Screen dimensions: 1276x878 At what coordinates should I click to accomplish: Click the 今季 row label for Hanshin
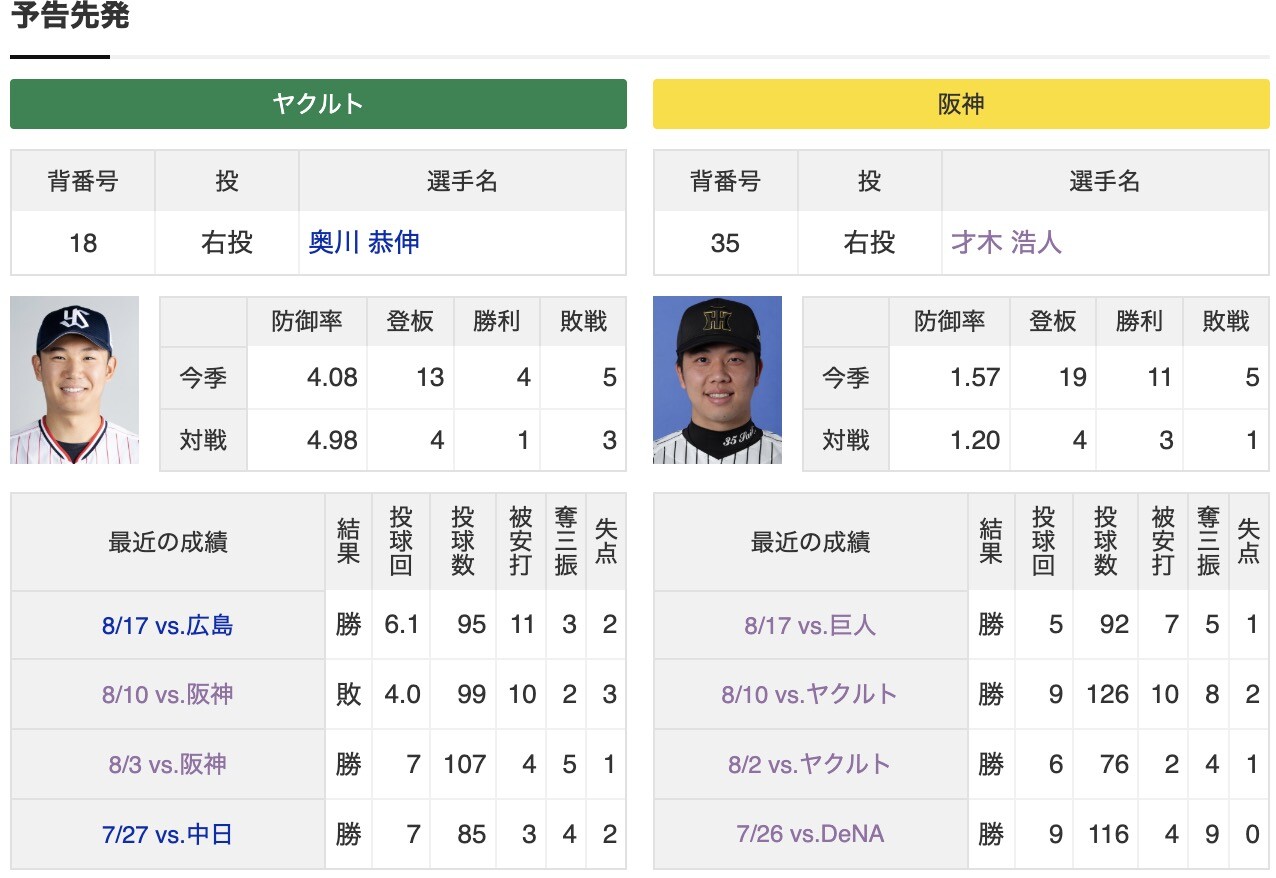pos(846,378)
